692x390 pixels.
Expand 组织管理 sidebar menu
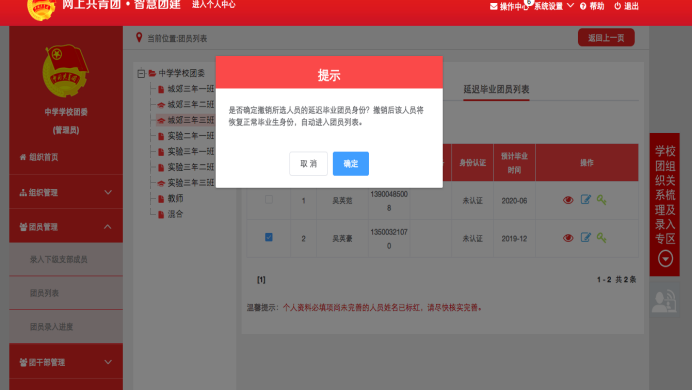tap(66, 192)
